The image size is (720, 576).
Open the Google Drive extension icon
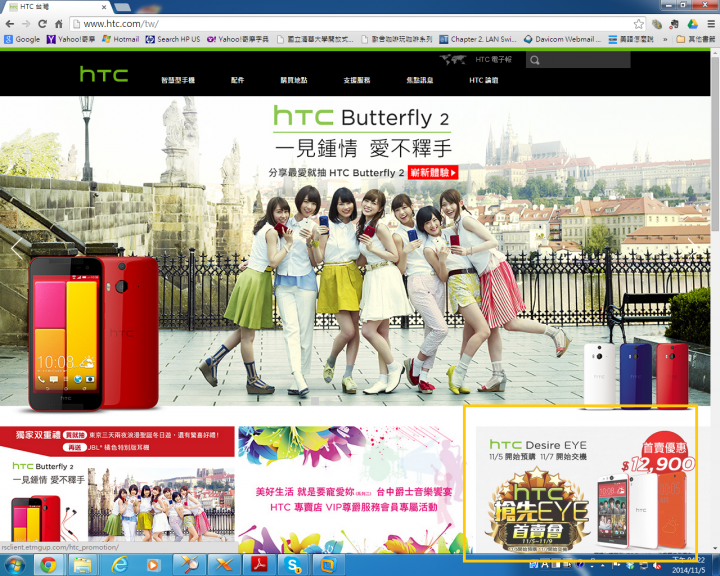692,24
